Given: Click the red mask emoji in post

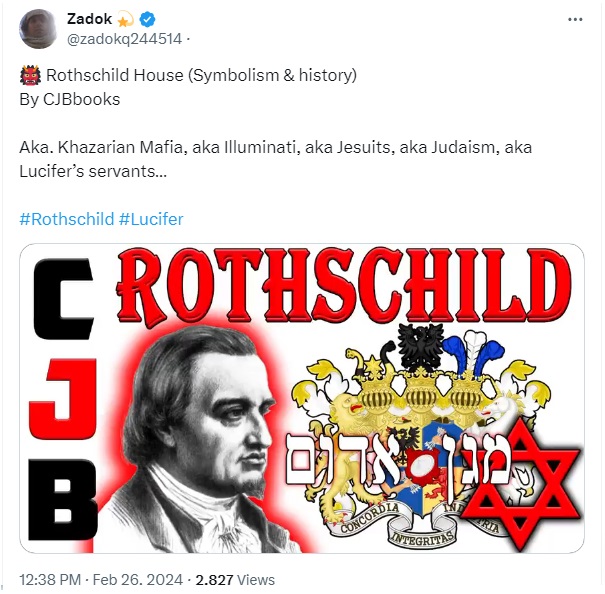Looking at the screenshot, I should [30, 75].
